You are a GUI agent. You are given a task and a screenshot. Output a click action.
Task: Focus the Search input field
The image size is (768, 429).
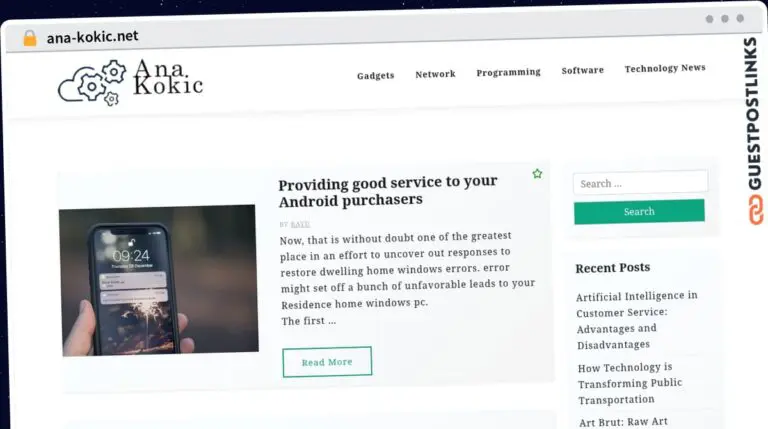tap(640, 183)
